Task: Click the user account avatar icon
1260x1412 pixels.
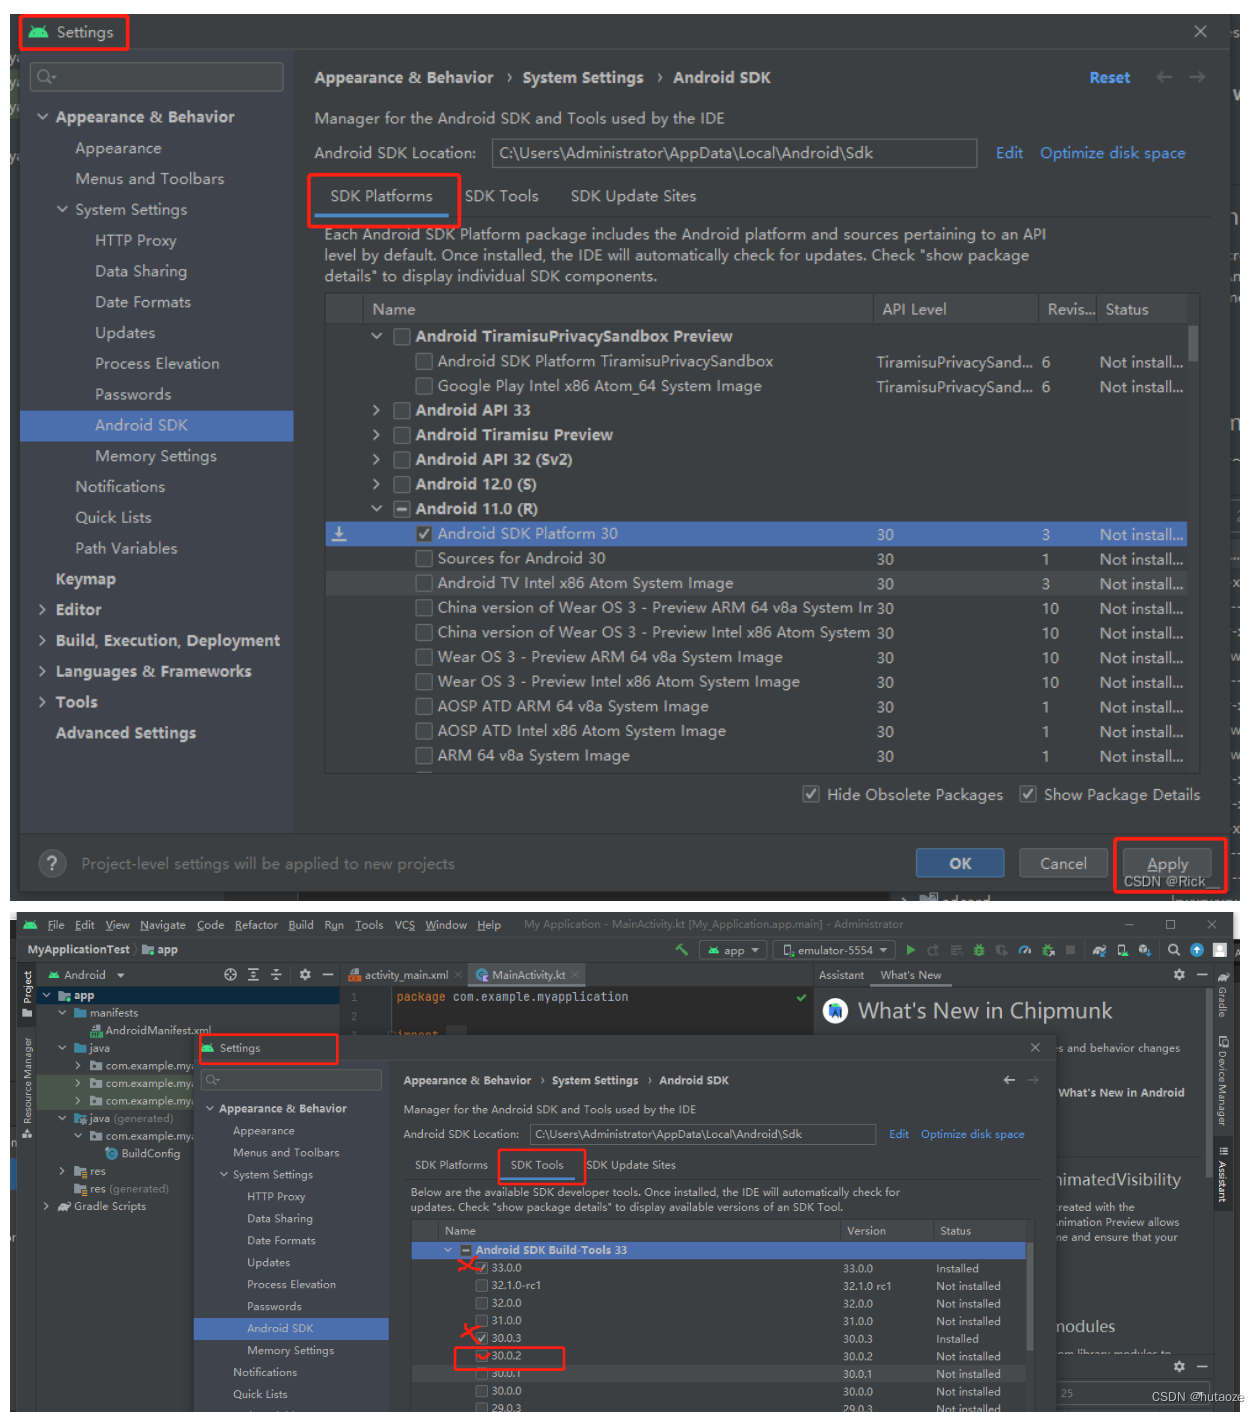Action: (1219, 950)
